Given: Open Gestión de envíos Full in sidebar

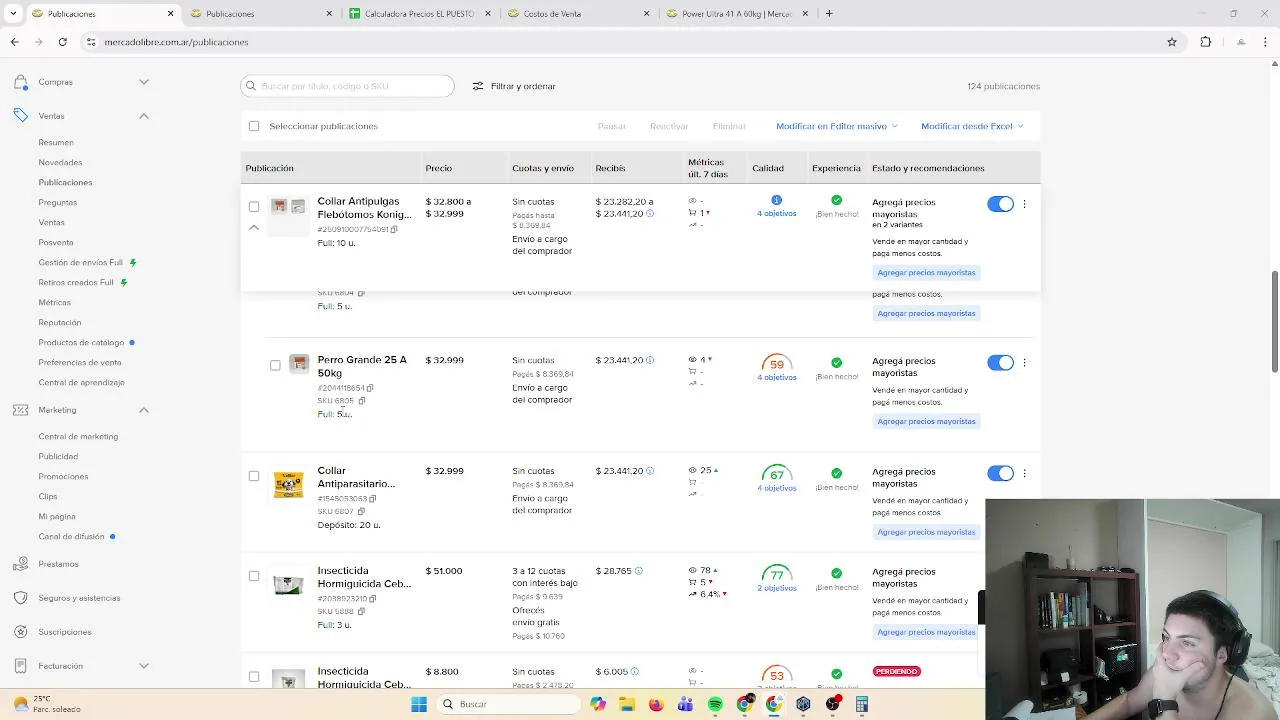Looking at the screenshot, I should pyautogui.click(x=81, y=262).
